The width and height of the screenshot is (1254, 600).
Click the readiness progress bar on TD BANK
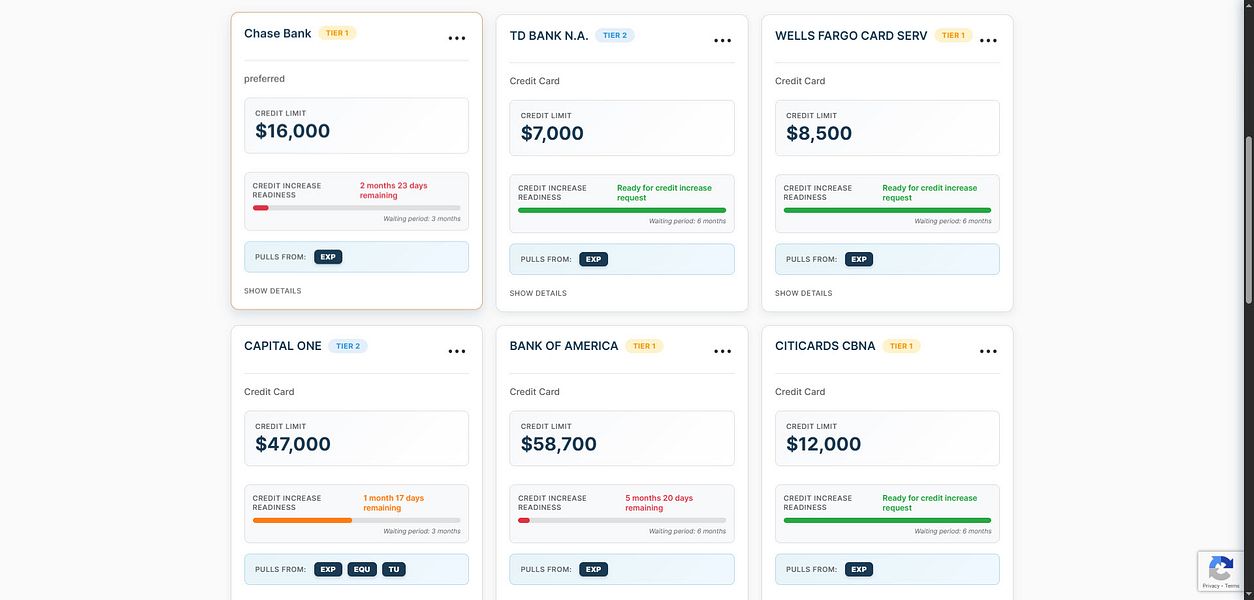pos(621,209)
